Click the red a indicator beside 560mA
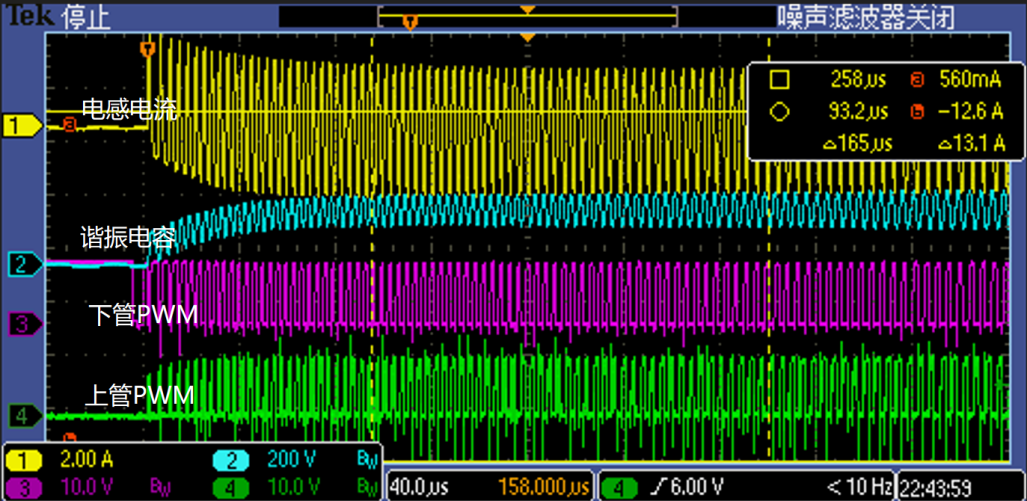This screenshot has width=1027, height=501. pos(917,81)
